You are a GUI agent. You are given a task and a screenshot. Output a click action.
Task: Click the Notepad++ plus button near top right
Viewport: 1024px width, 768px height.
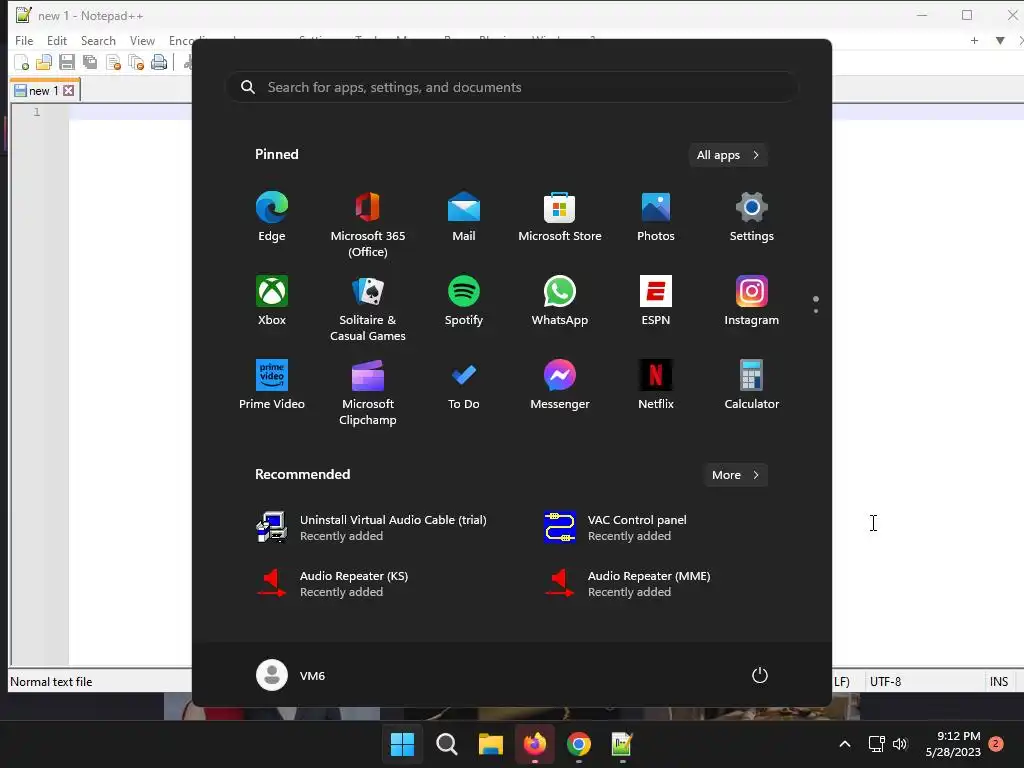[x=974, y=40]
